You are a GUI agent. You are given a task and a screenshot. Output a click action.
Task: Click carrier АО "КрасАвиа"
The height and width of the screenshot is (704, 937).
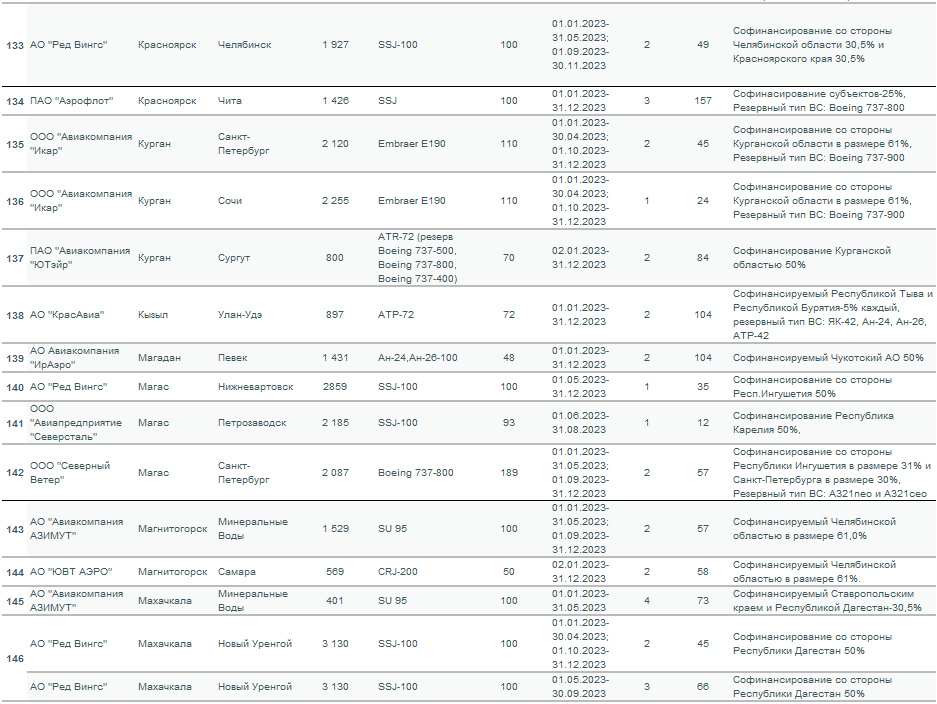click(x=67, y=315)
